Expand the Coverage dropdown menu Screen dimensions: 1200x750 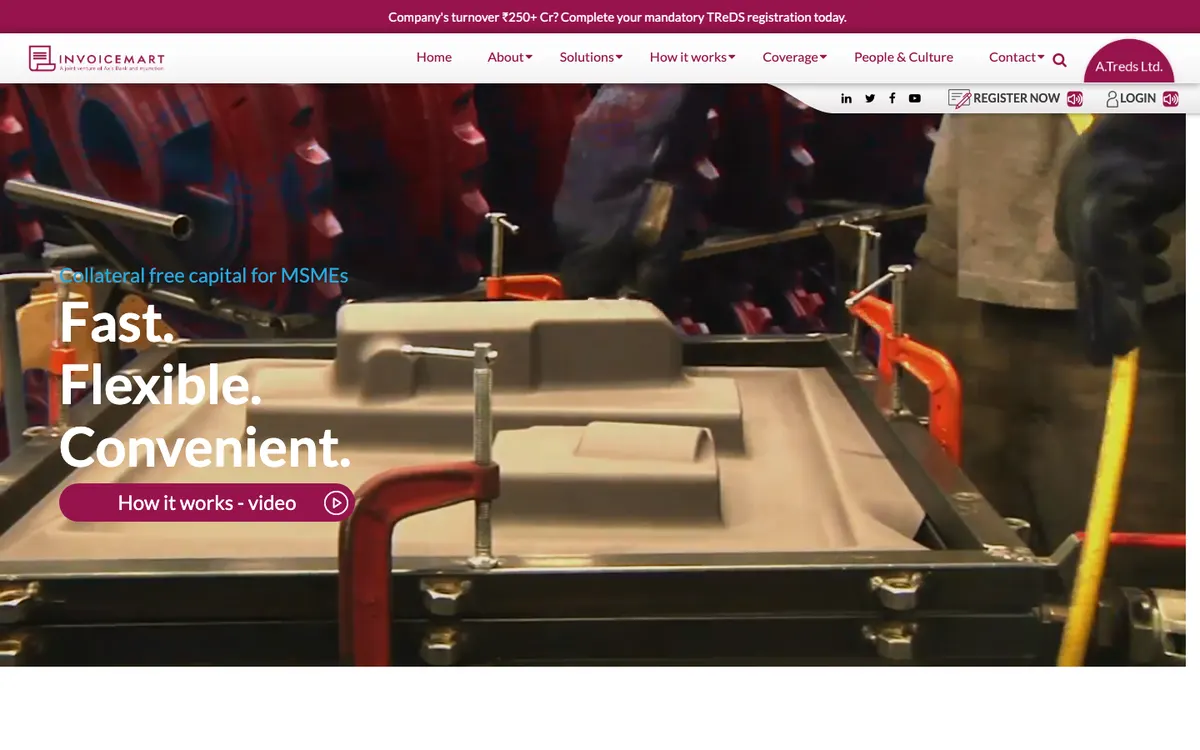click(795, 57)
